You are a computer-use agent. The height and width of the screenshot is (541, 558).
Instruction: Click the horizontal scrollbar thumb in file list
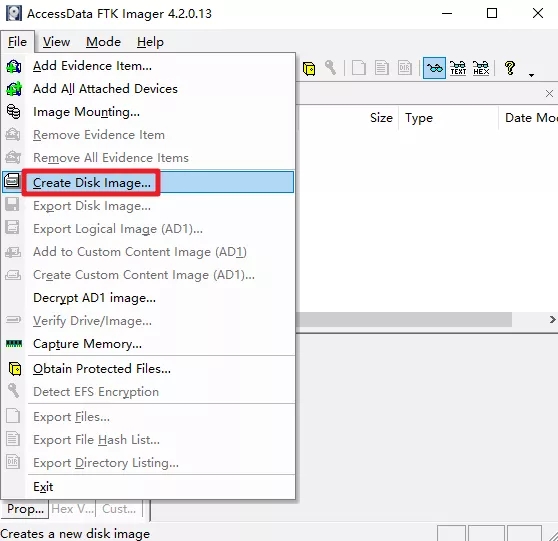(x=404, y=320)
